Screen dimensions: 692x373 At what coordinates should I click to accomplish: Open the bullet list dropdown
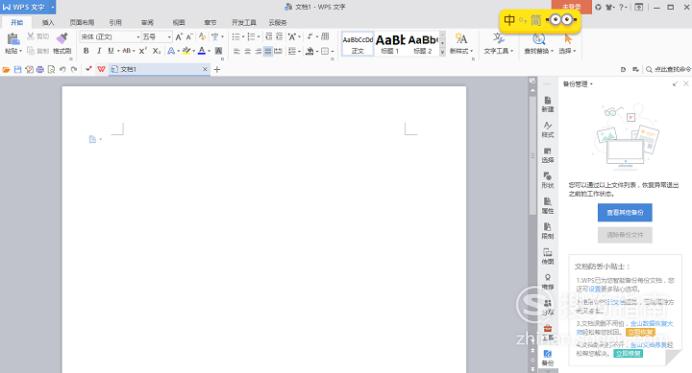(x=243, y=37)
